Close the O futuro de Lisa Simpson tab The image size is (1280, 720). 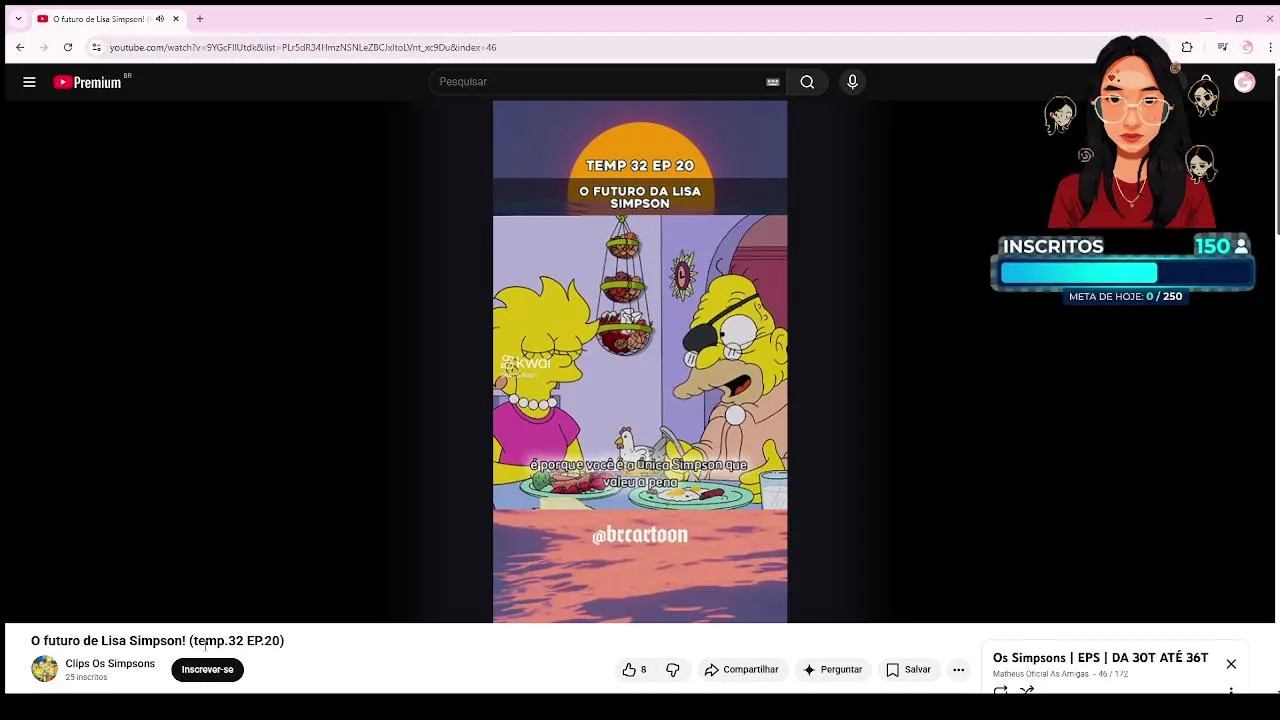coord(176,19)
